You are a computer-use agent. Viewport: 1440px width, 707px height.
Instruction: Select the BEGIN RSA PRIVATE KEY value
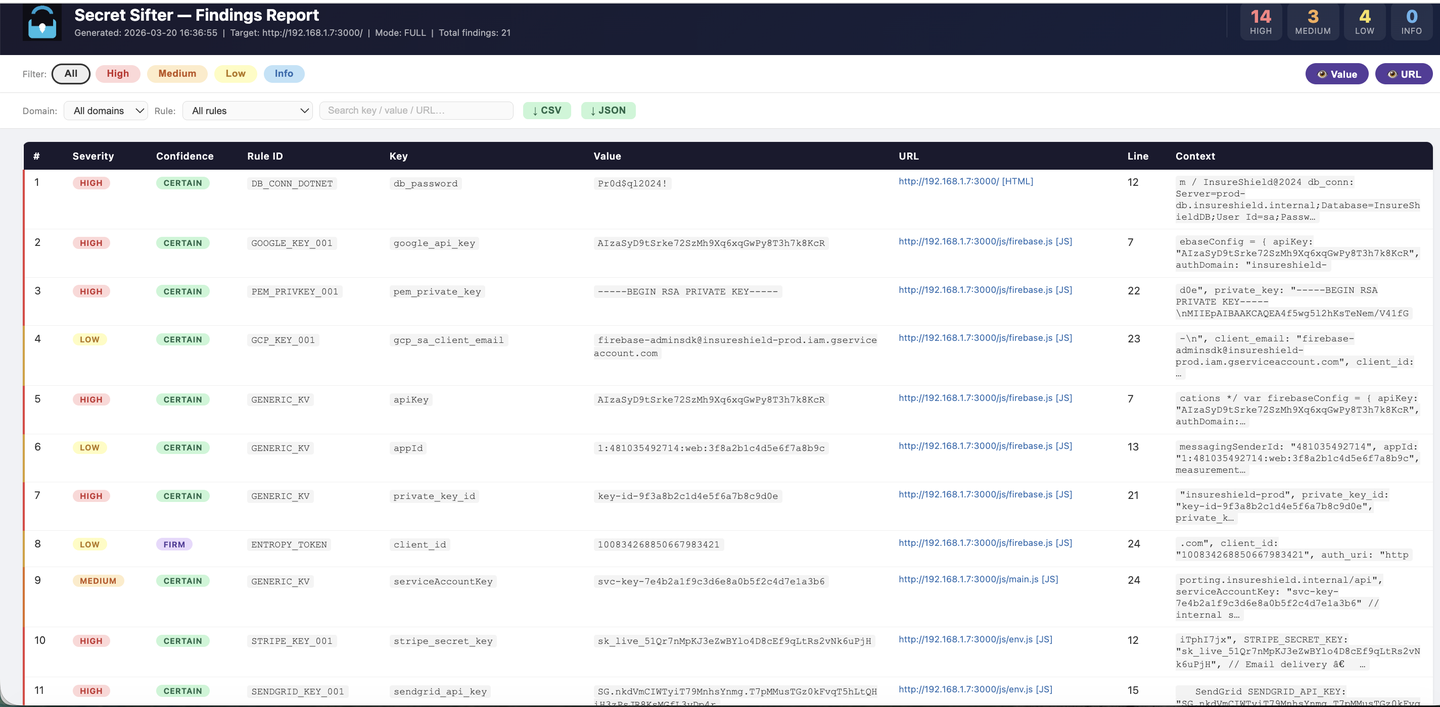point(688,292)
